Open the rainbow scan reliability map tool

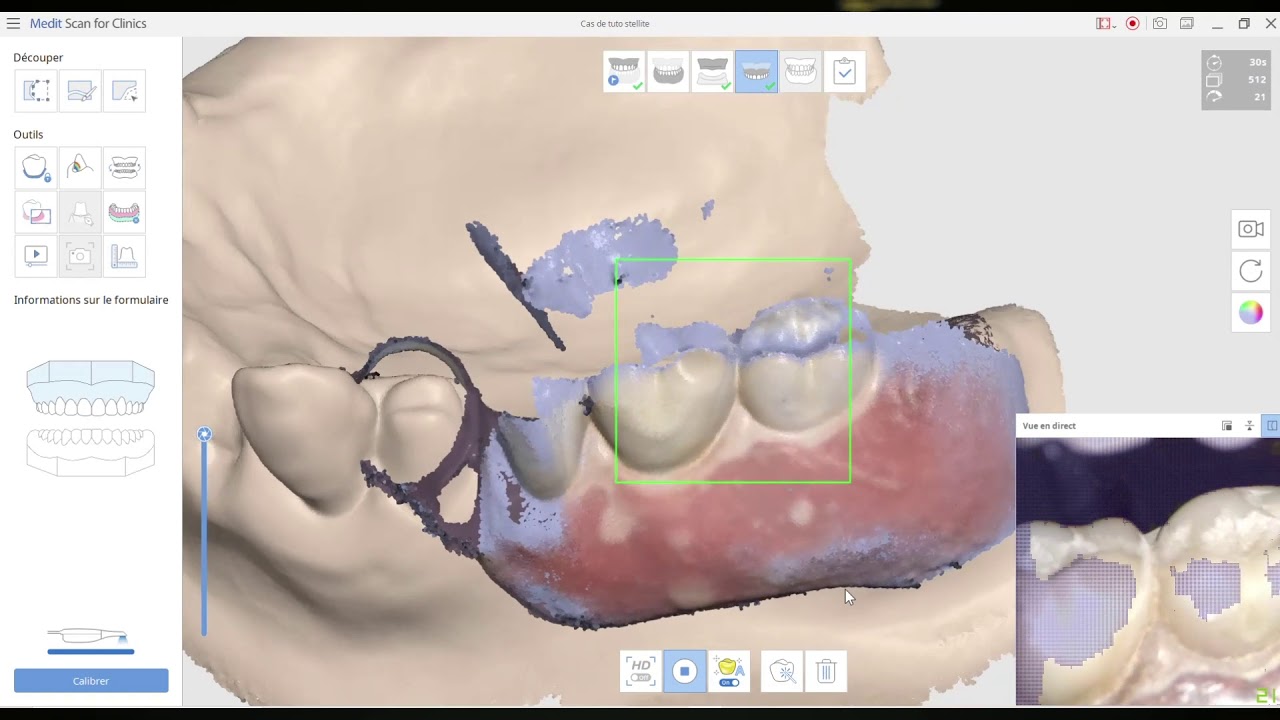tap(80, 167)
